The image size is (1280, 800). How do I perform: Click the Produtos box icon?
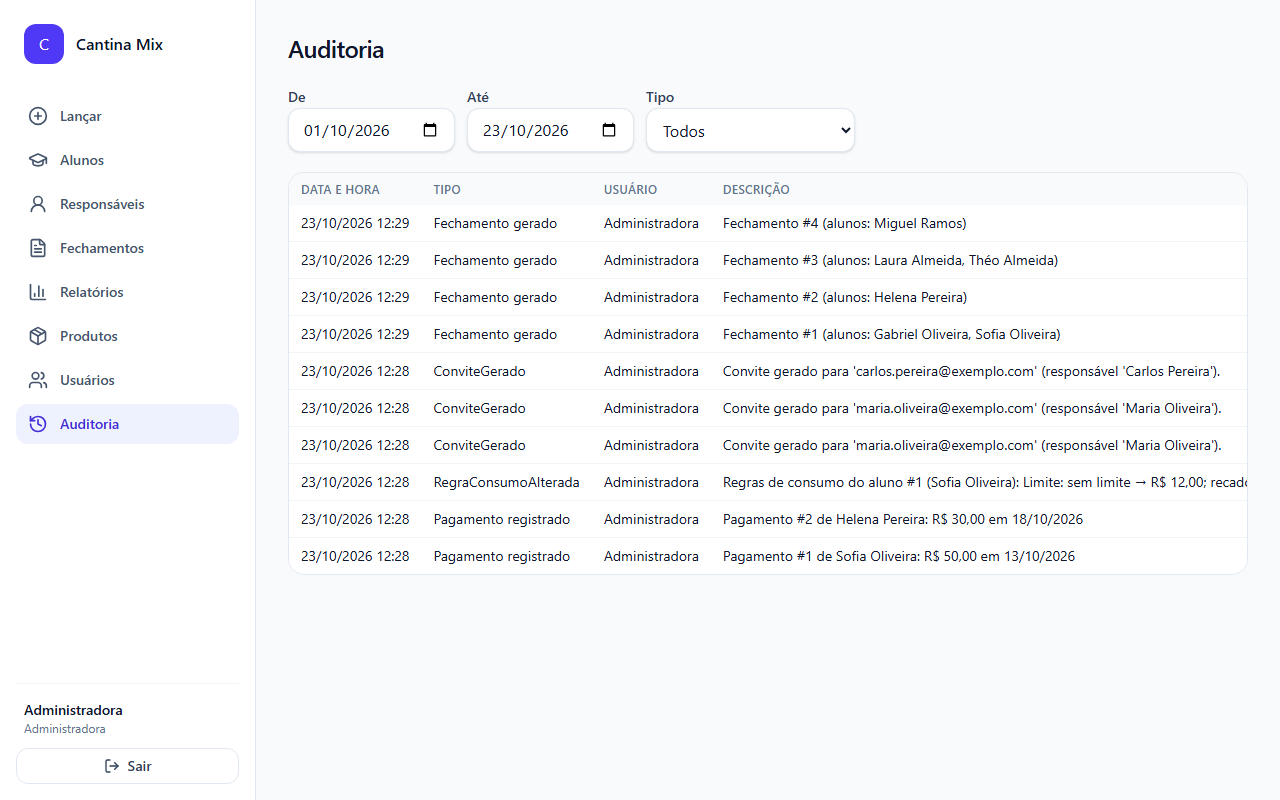click(x=38, y=336)
